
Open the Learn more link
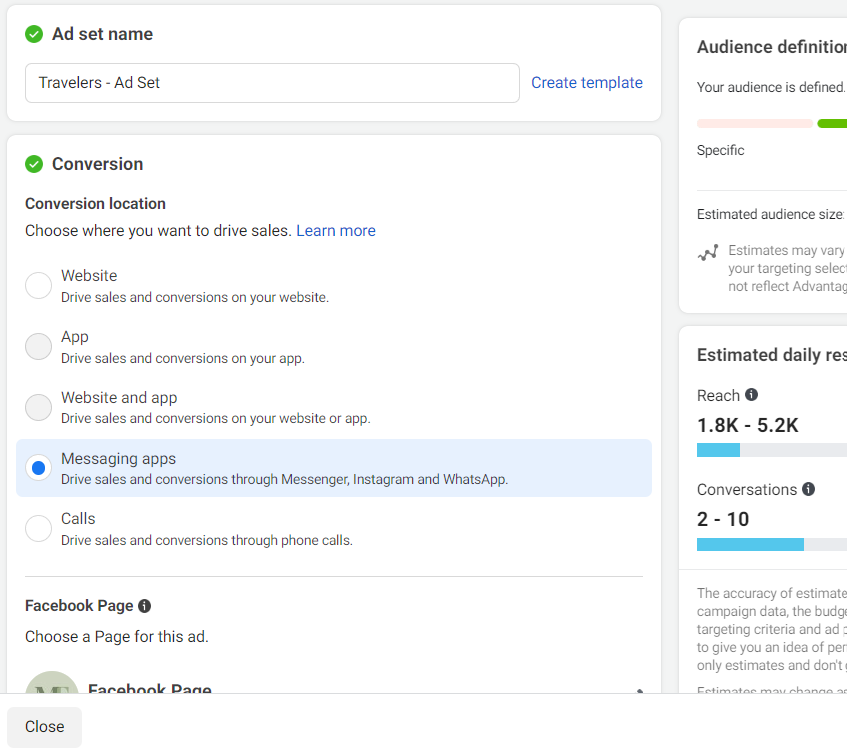pos(336,231)
